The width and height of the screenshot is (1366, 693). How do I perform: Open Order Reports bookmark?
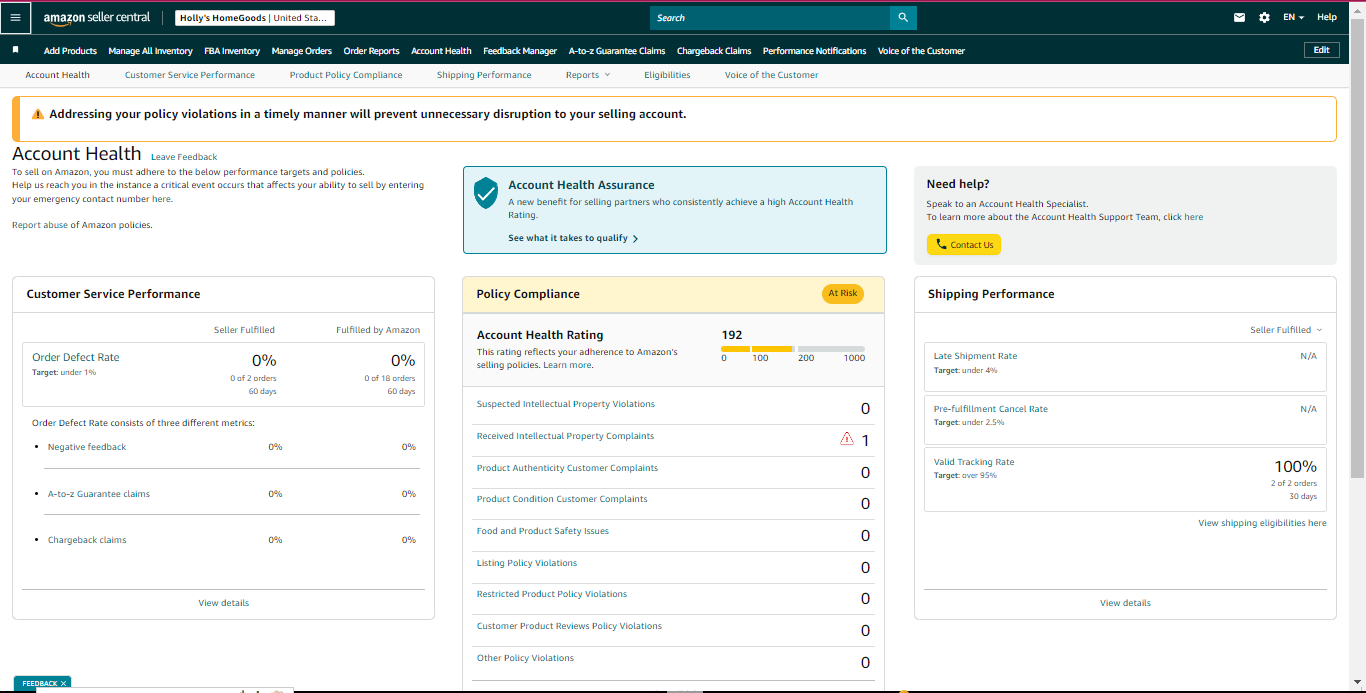[x=371, y=51]
